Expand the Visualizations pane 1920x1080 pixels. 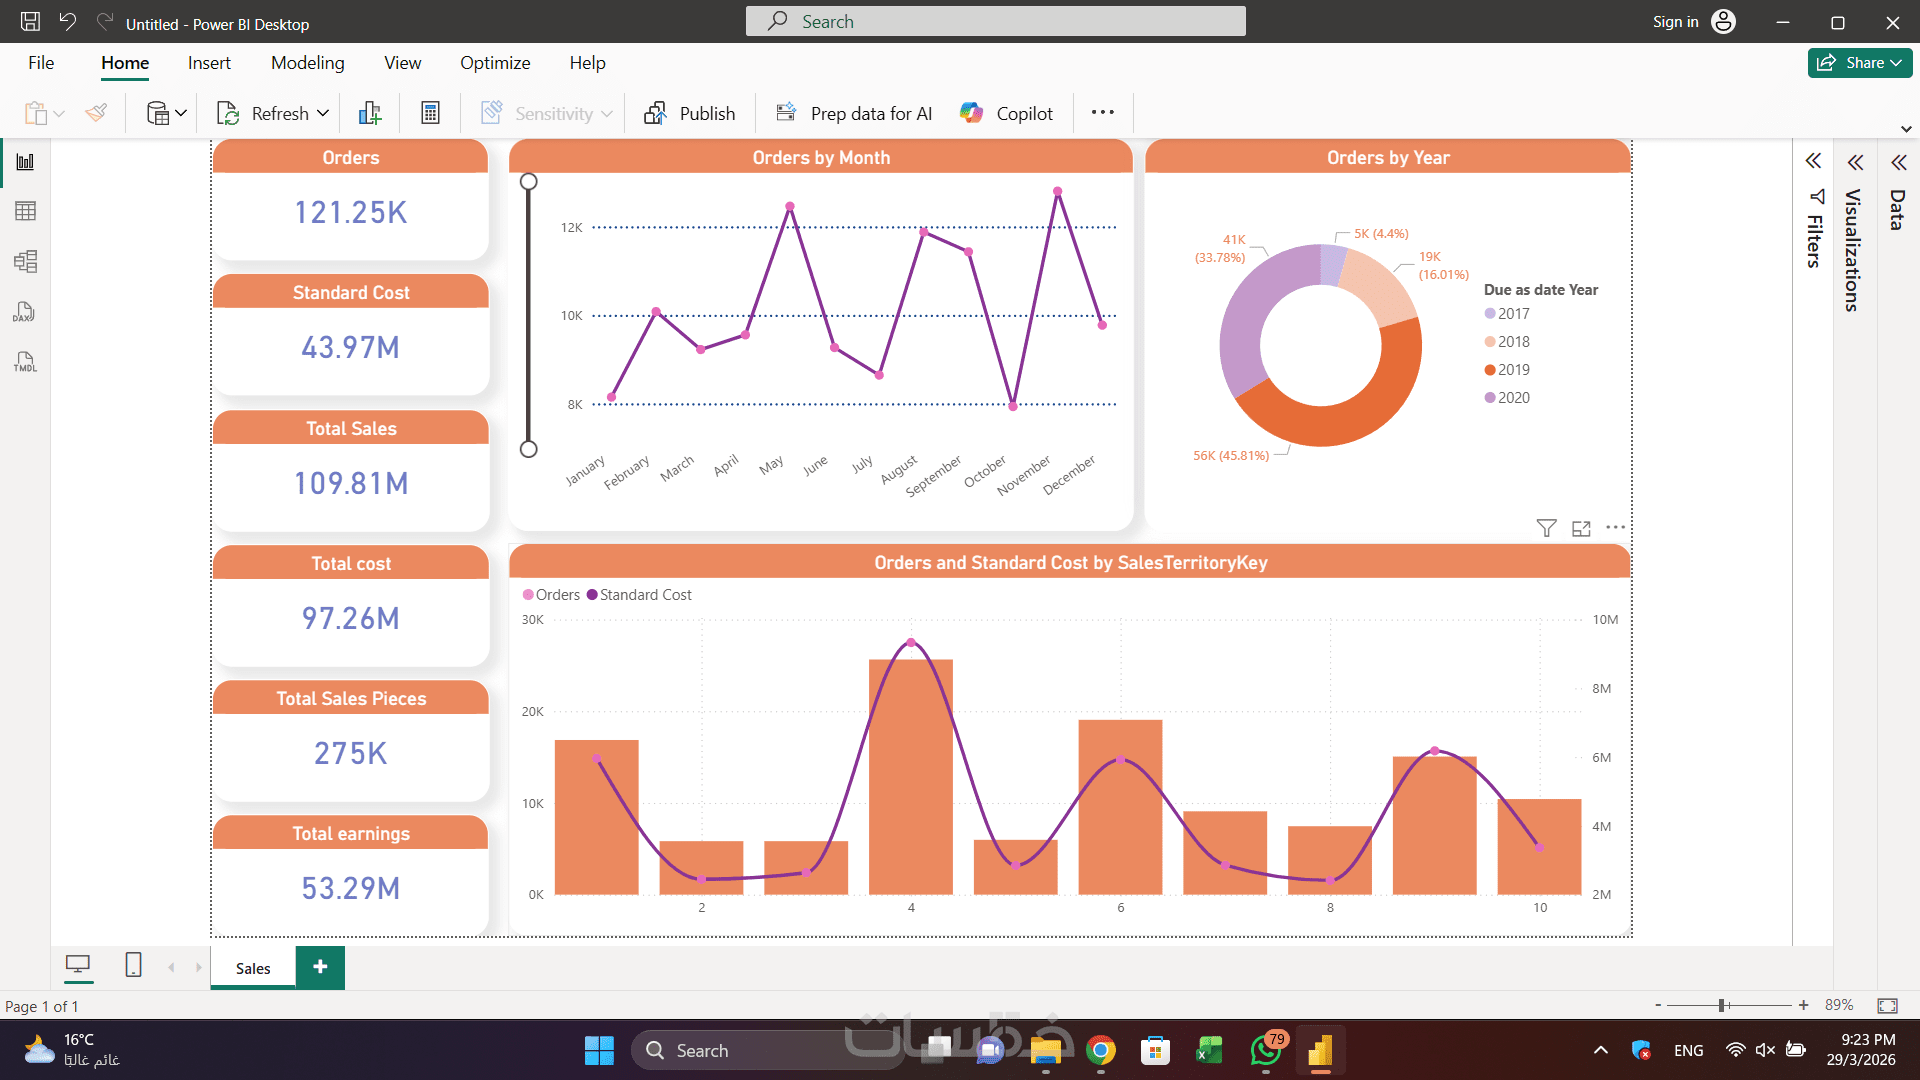1855,163
